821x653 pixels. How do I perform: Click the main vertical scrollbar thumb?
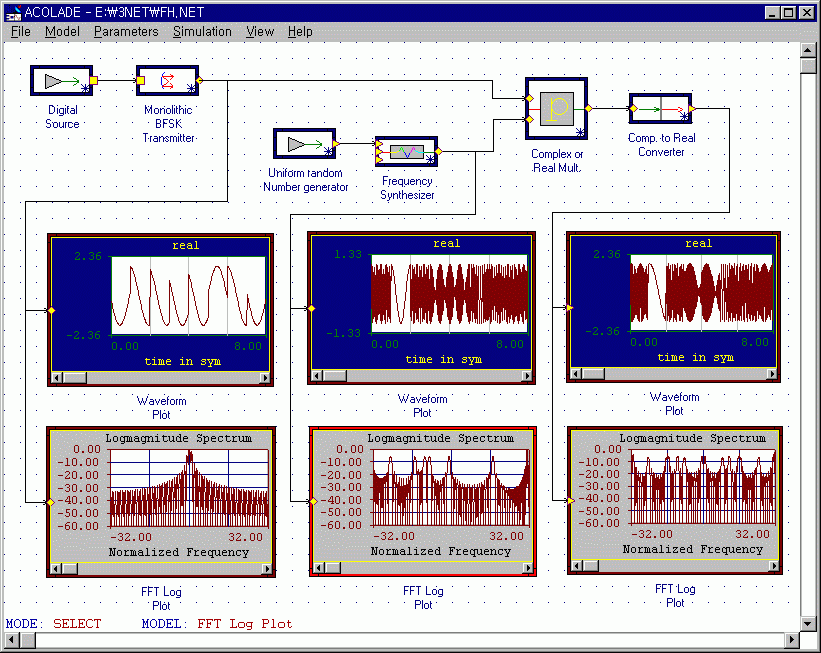point(808,66)
